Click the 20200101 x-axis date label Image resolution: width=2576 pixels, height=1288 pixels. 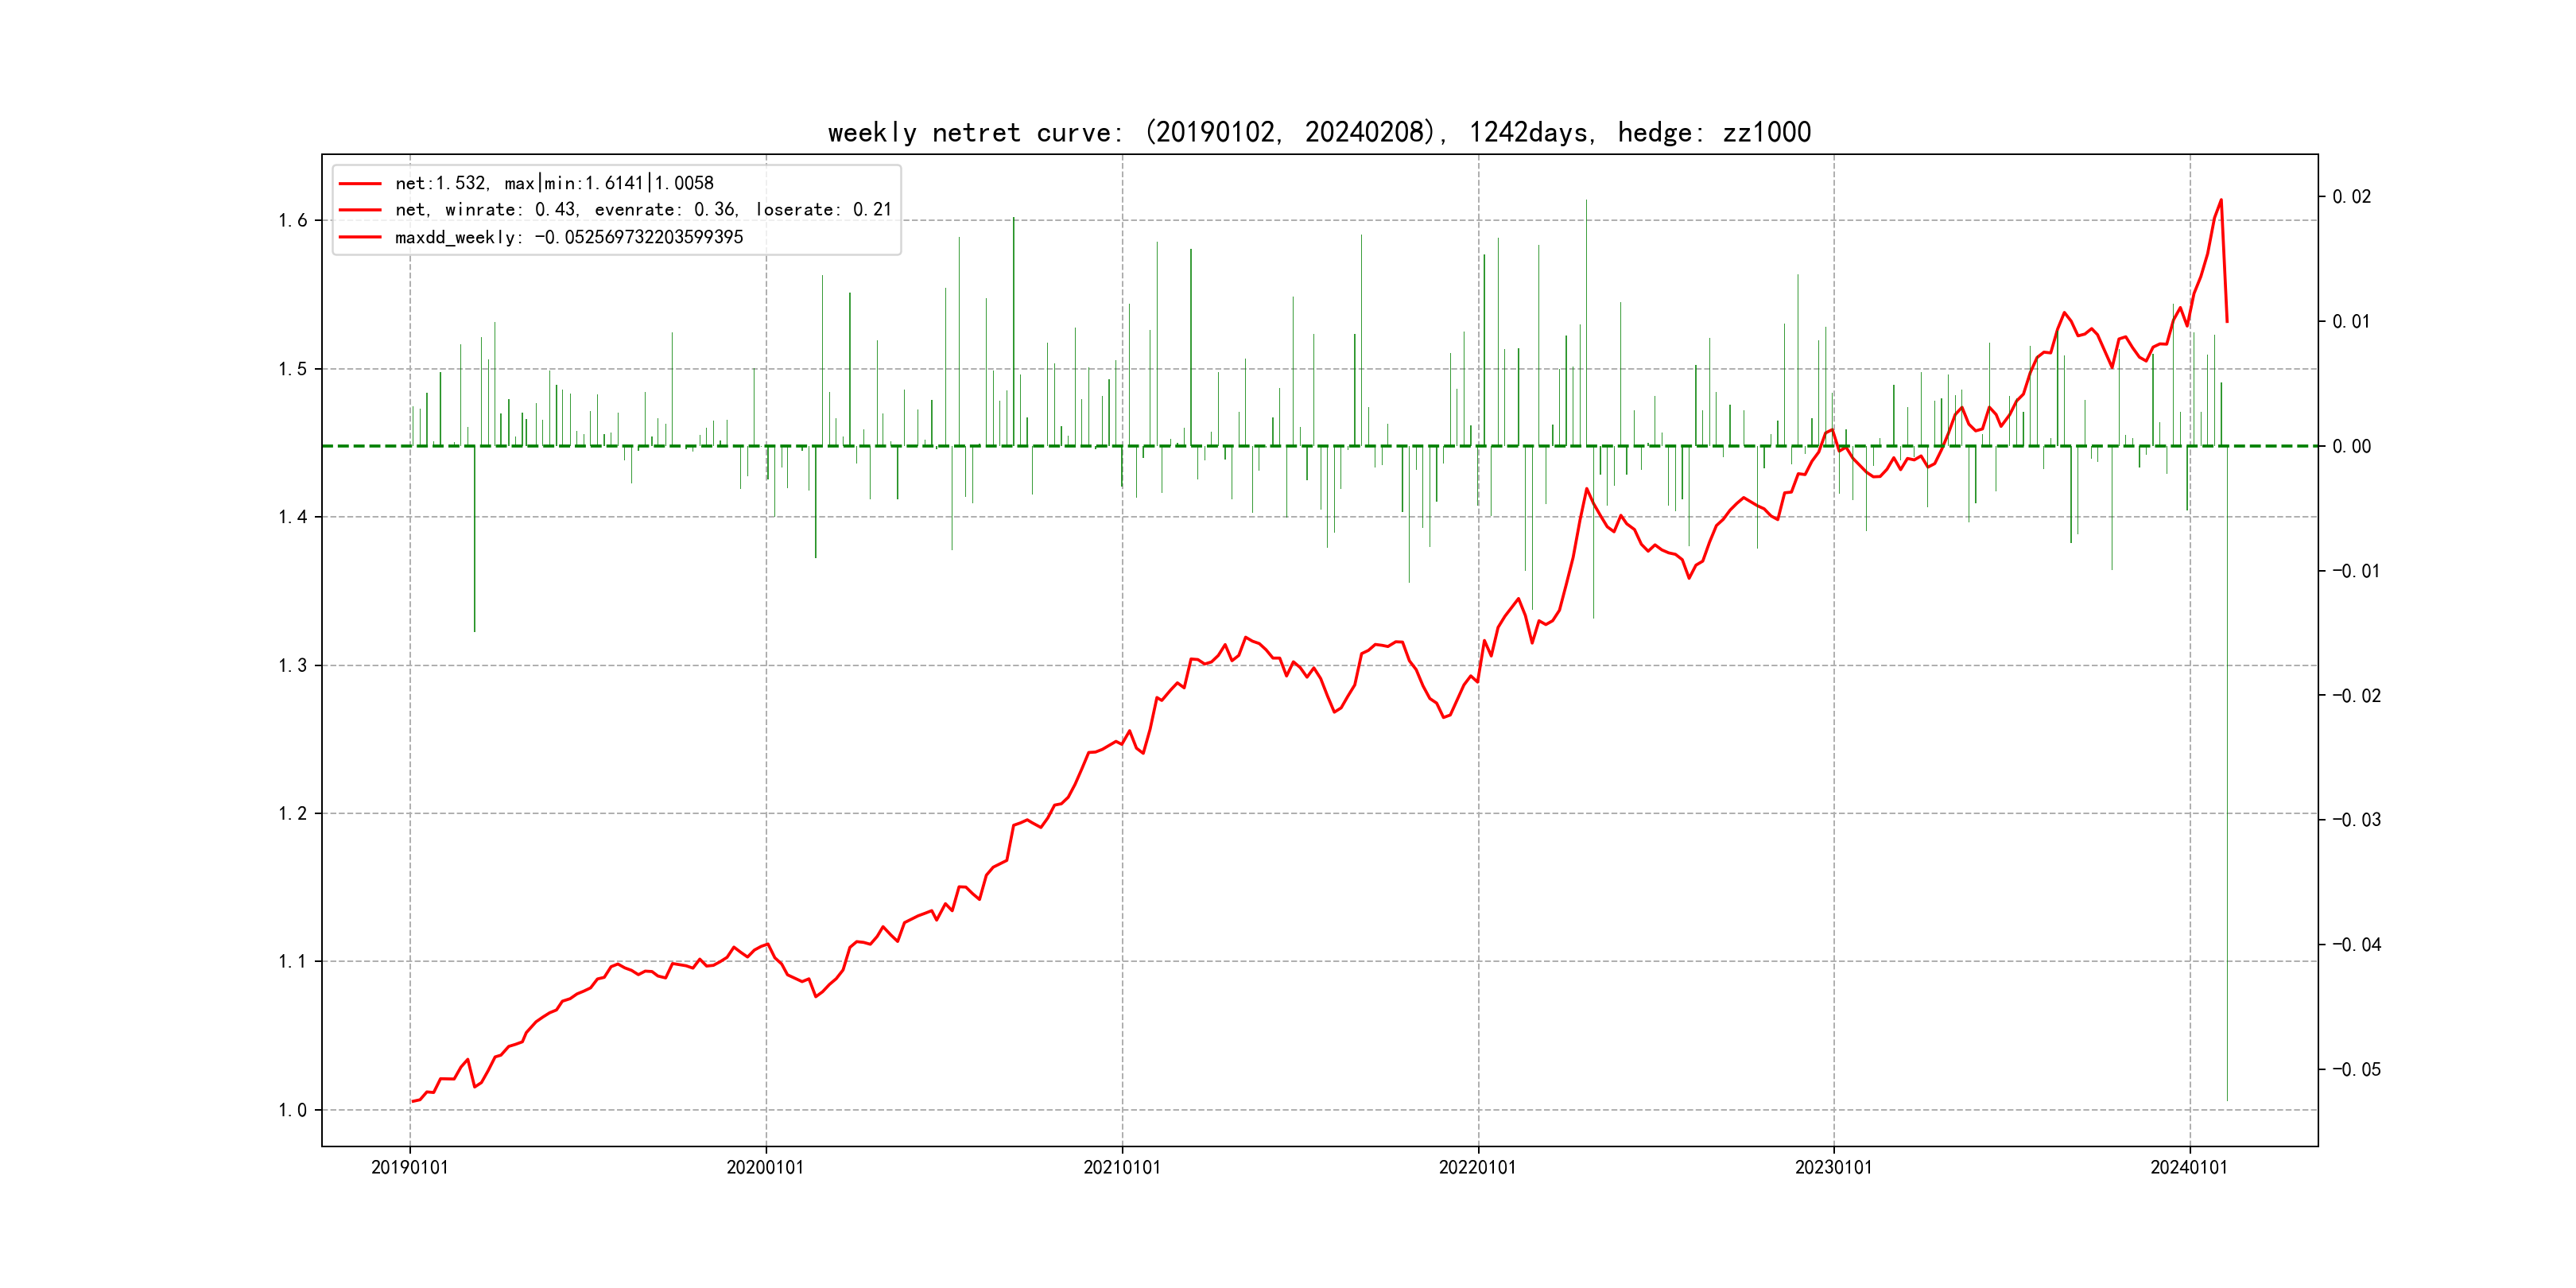click(x=765, y=1167)
